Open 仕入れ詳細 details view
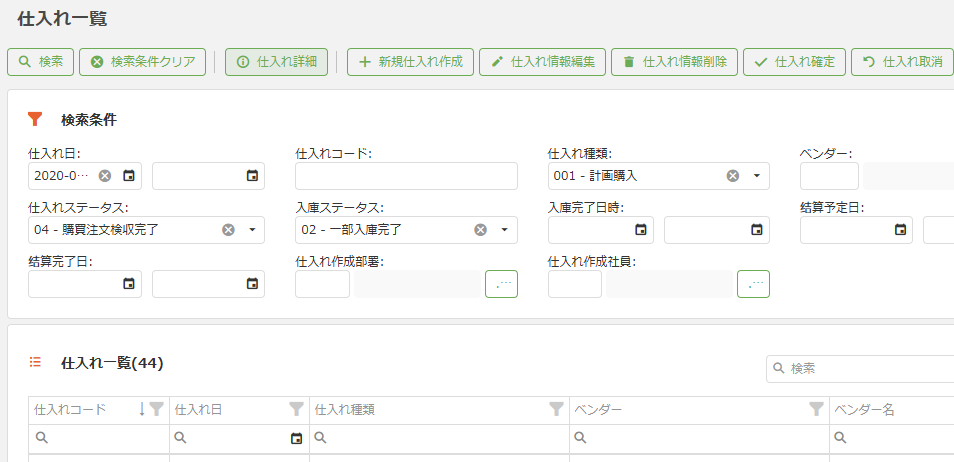954x462 pixels. coord(276,62)
